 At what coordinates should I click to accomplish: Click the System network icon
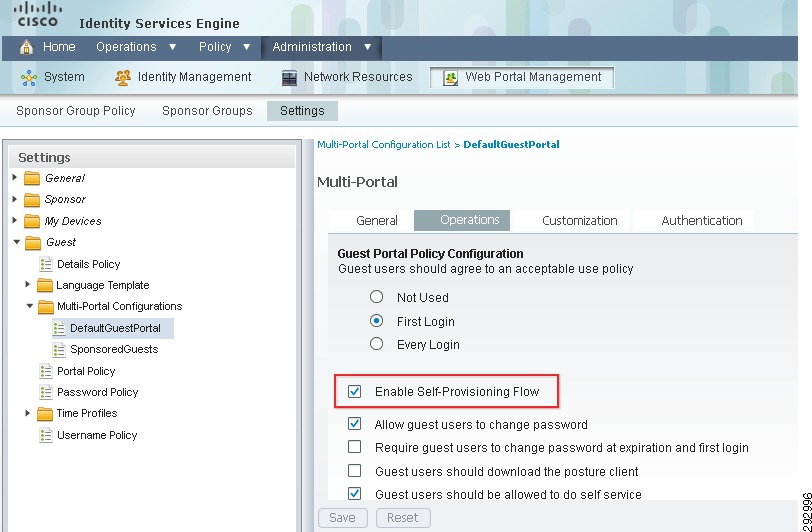tap(29, 78)
